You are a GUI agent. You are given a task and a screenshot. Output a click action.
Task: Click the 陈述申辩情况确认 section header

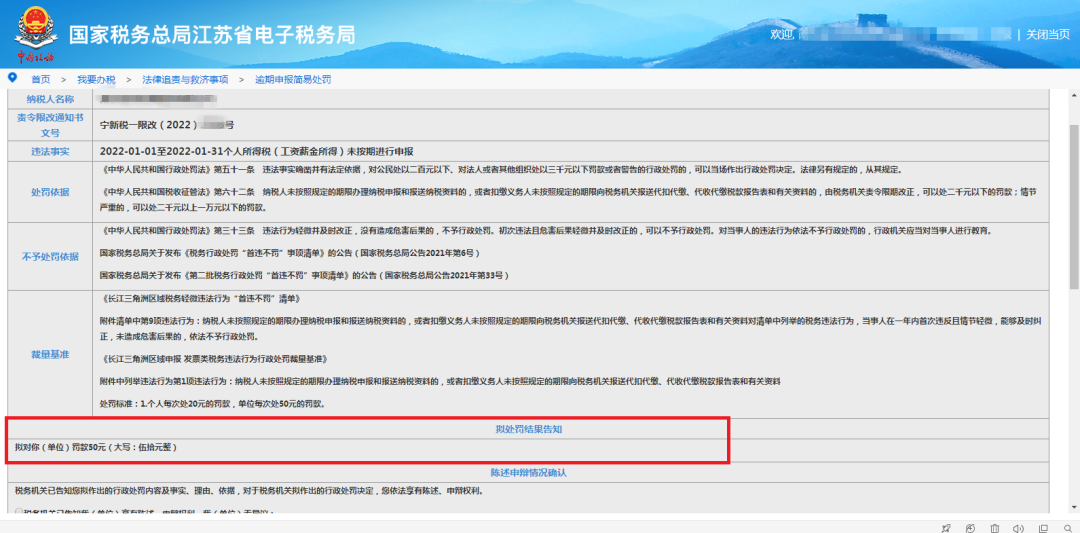coord(528,473)
